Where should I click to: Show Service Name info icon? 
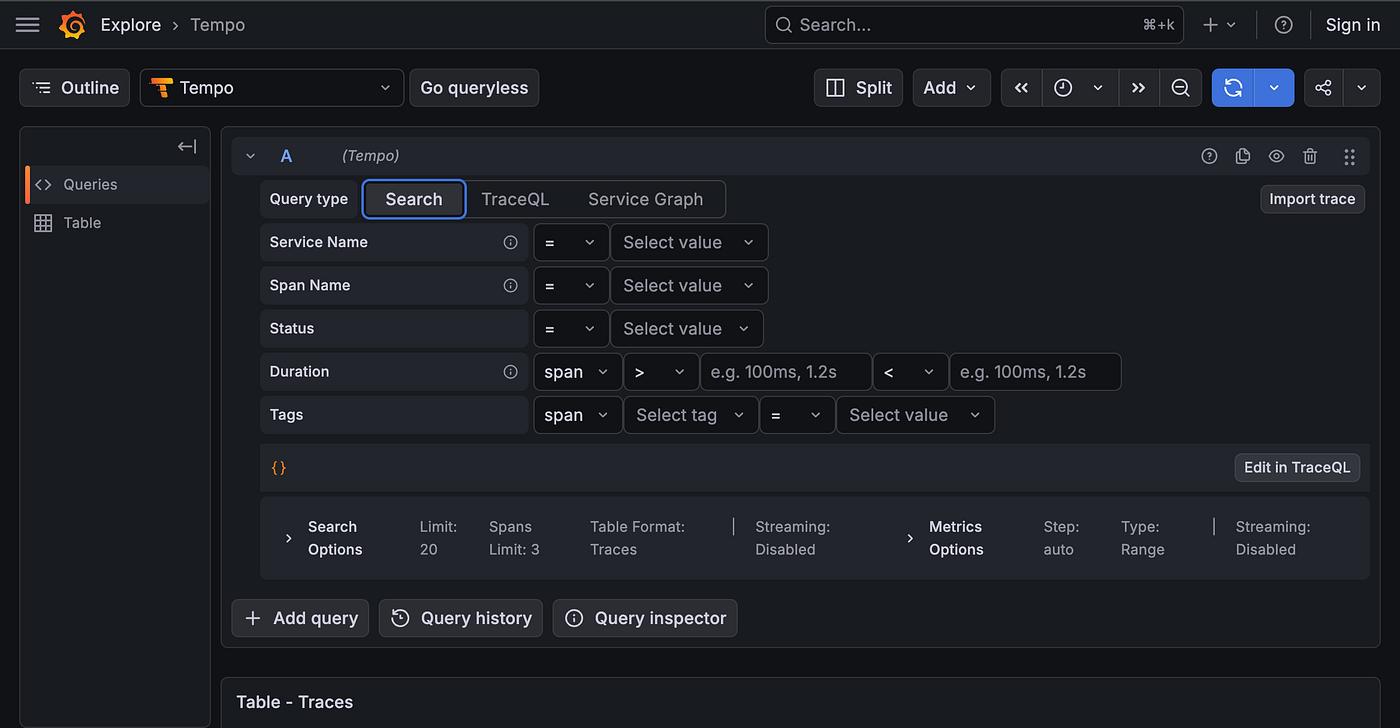coord(510,242)
